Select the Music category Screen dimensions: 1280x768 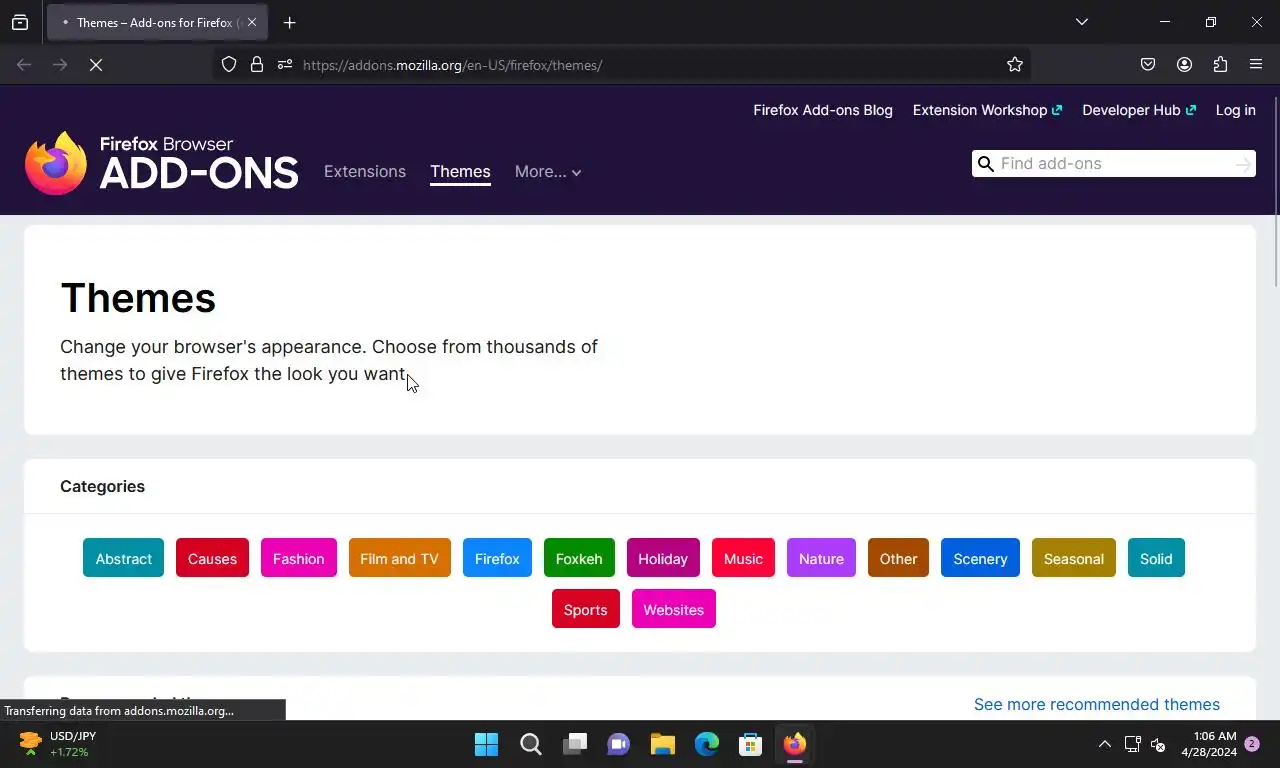tap(743, 558)
